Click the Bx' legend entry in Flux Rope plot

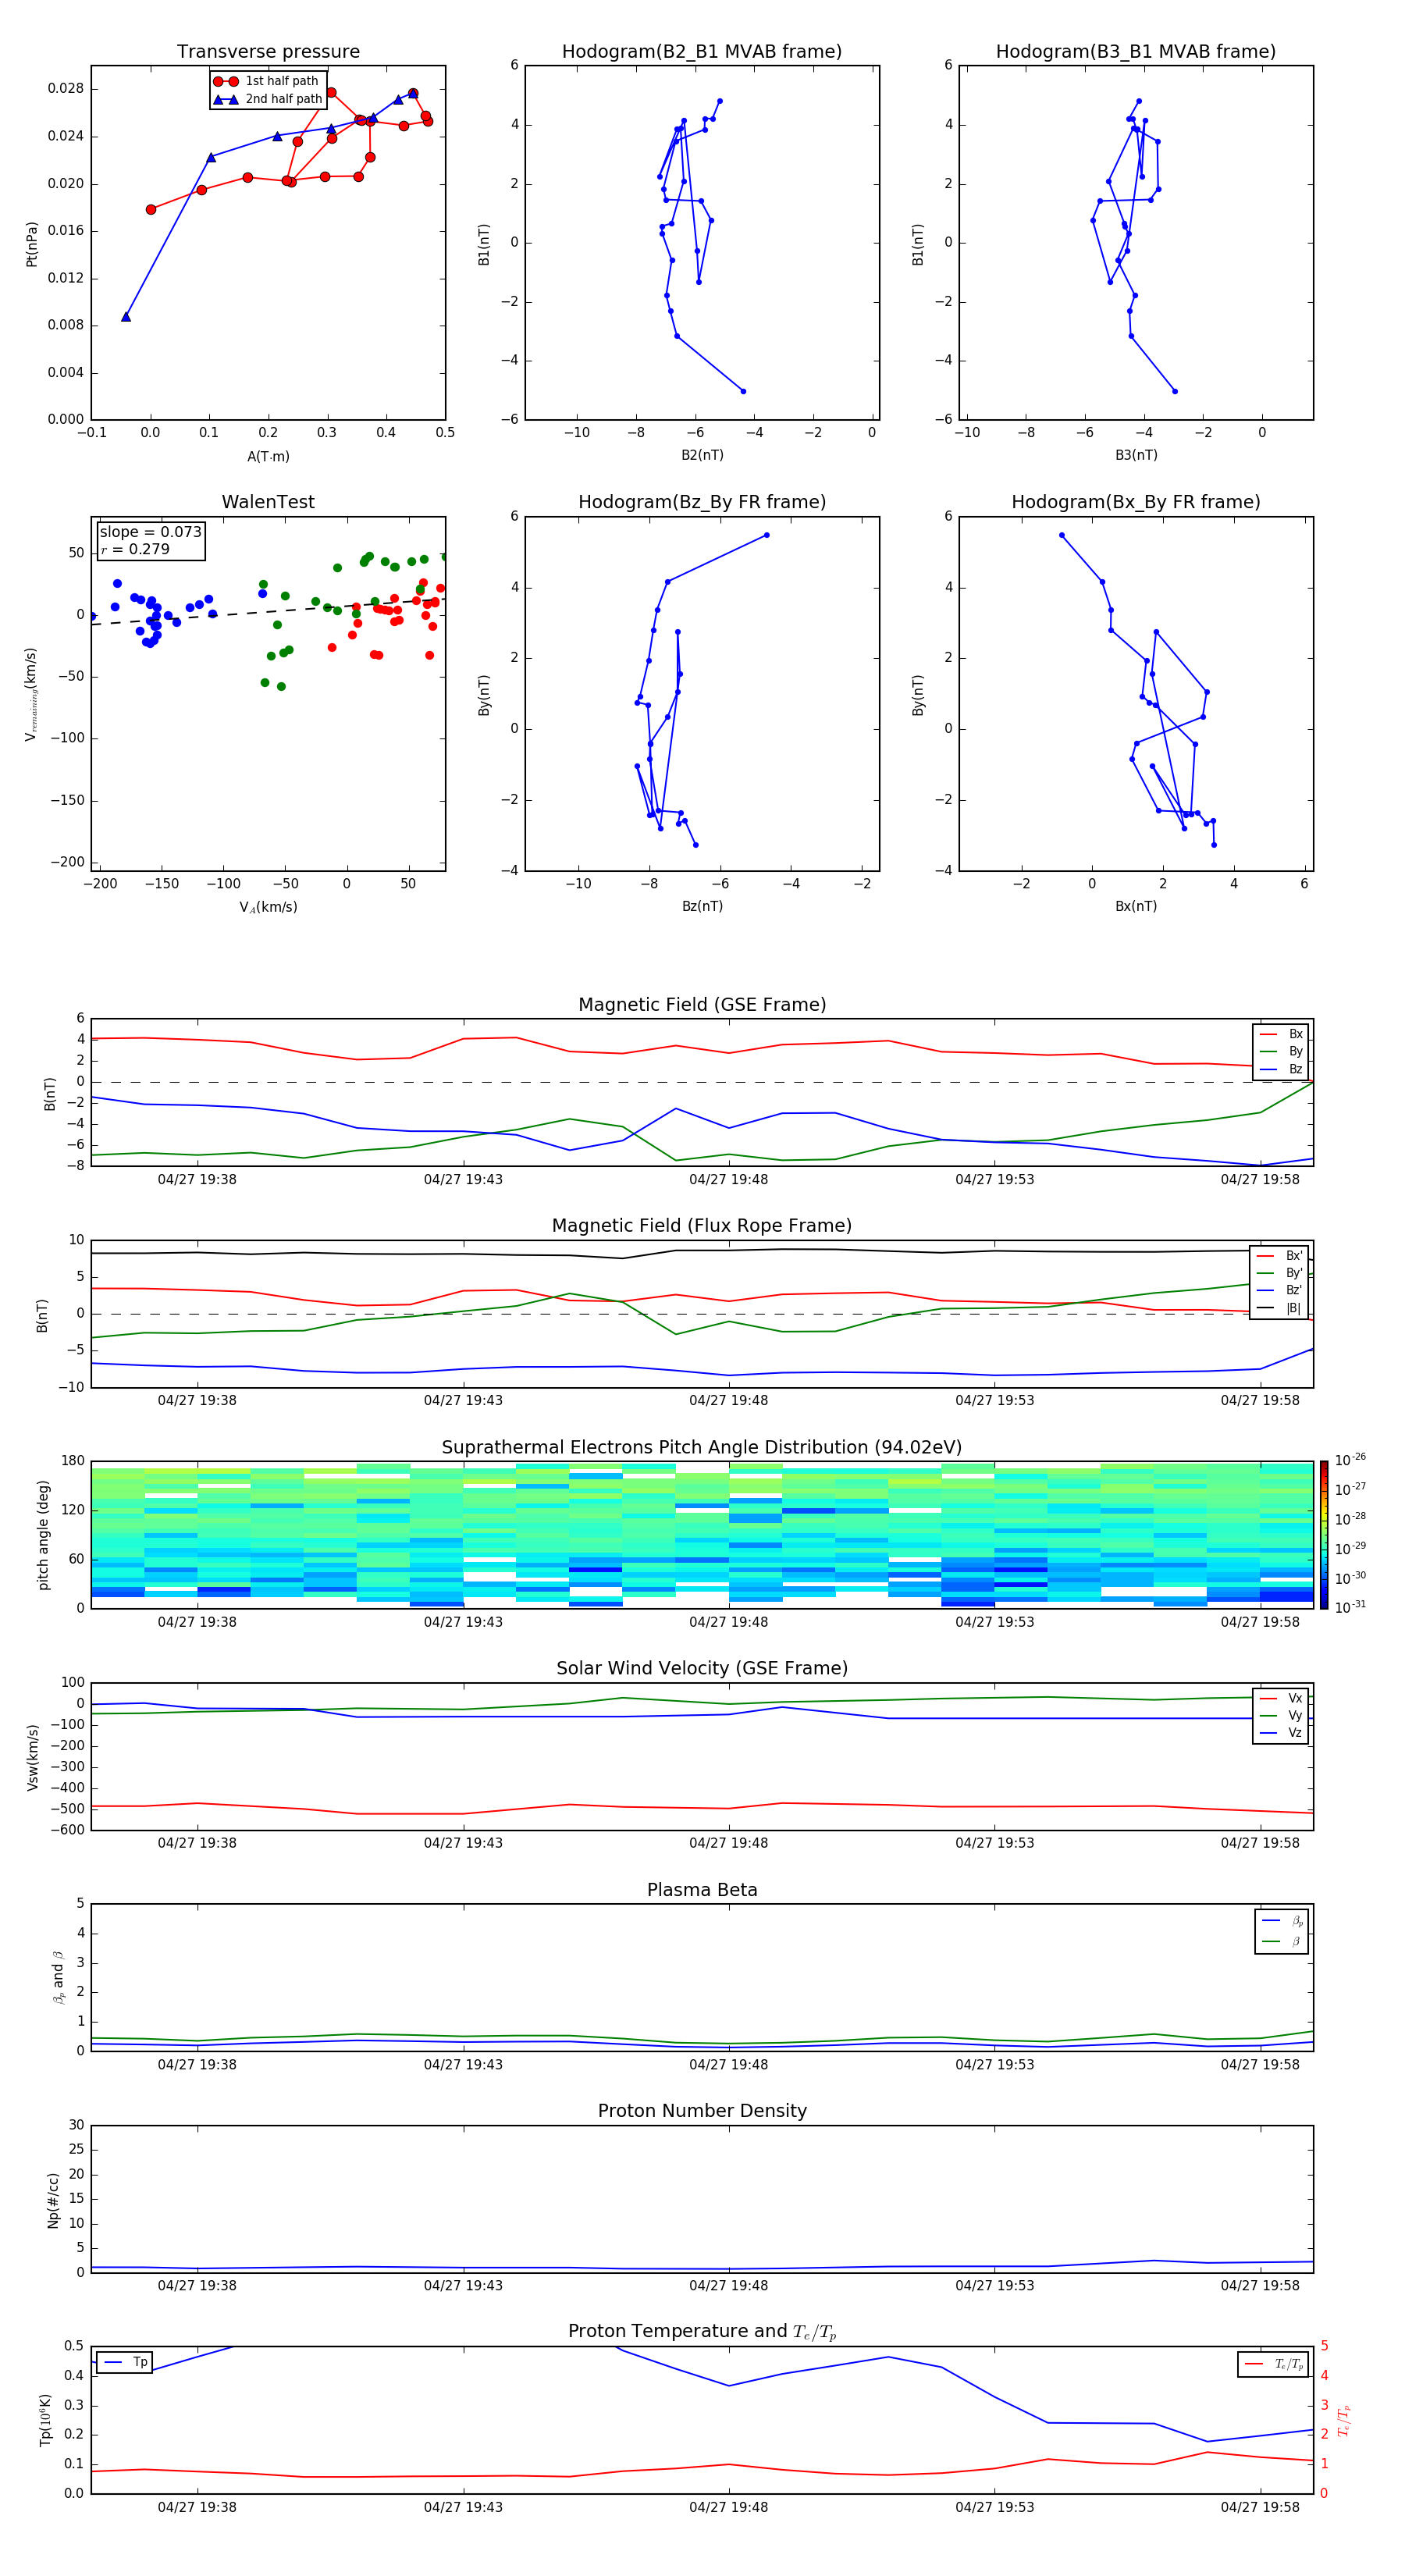[1279, 1256]
